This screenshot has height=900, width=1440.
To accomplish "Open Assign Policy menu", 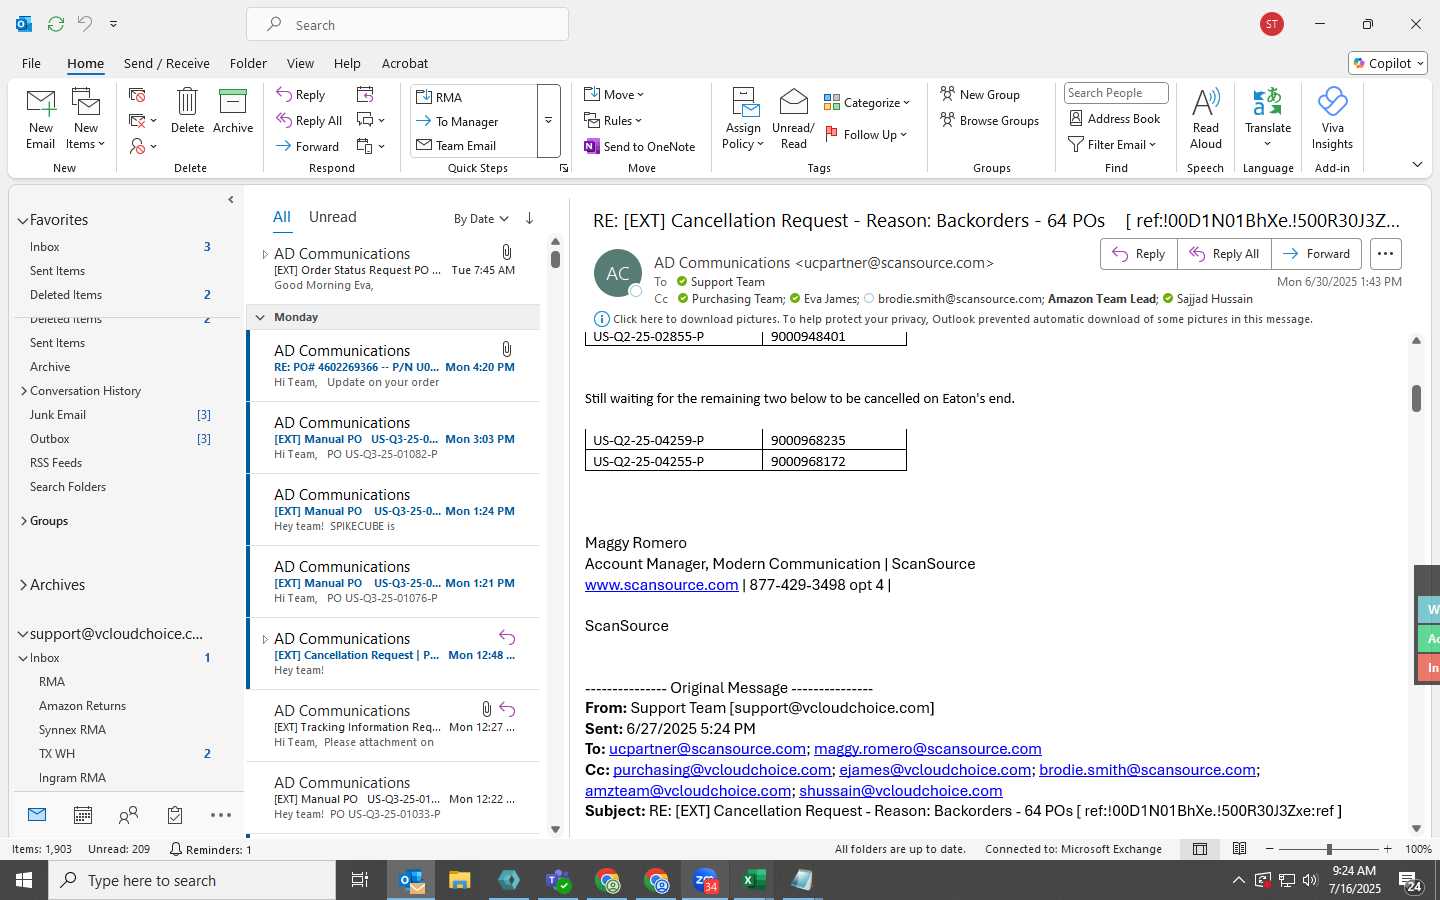I will [743, 118].
